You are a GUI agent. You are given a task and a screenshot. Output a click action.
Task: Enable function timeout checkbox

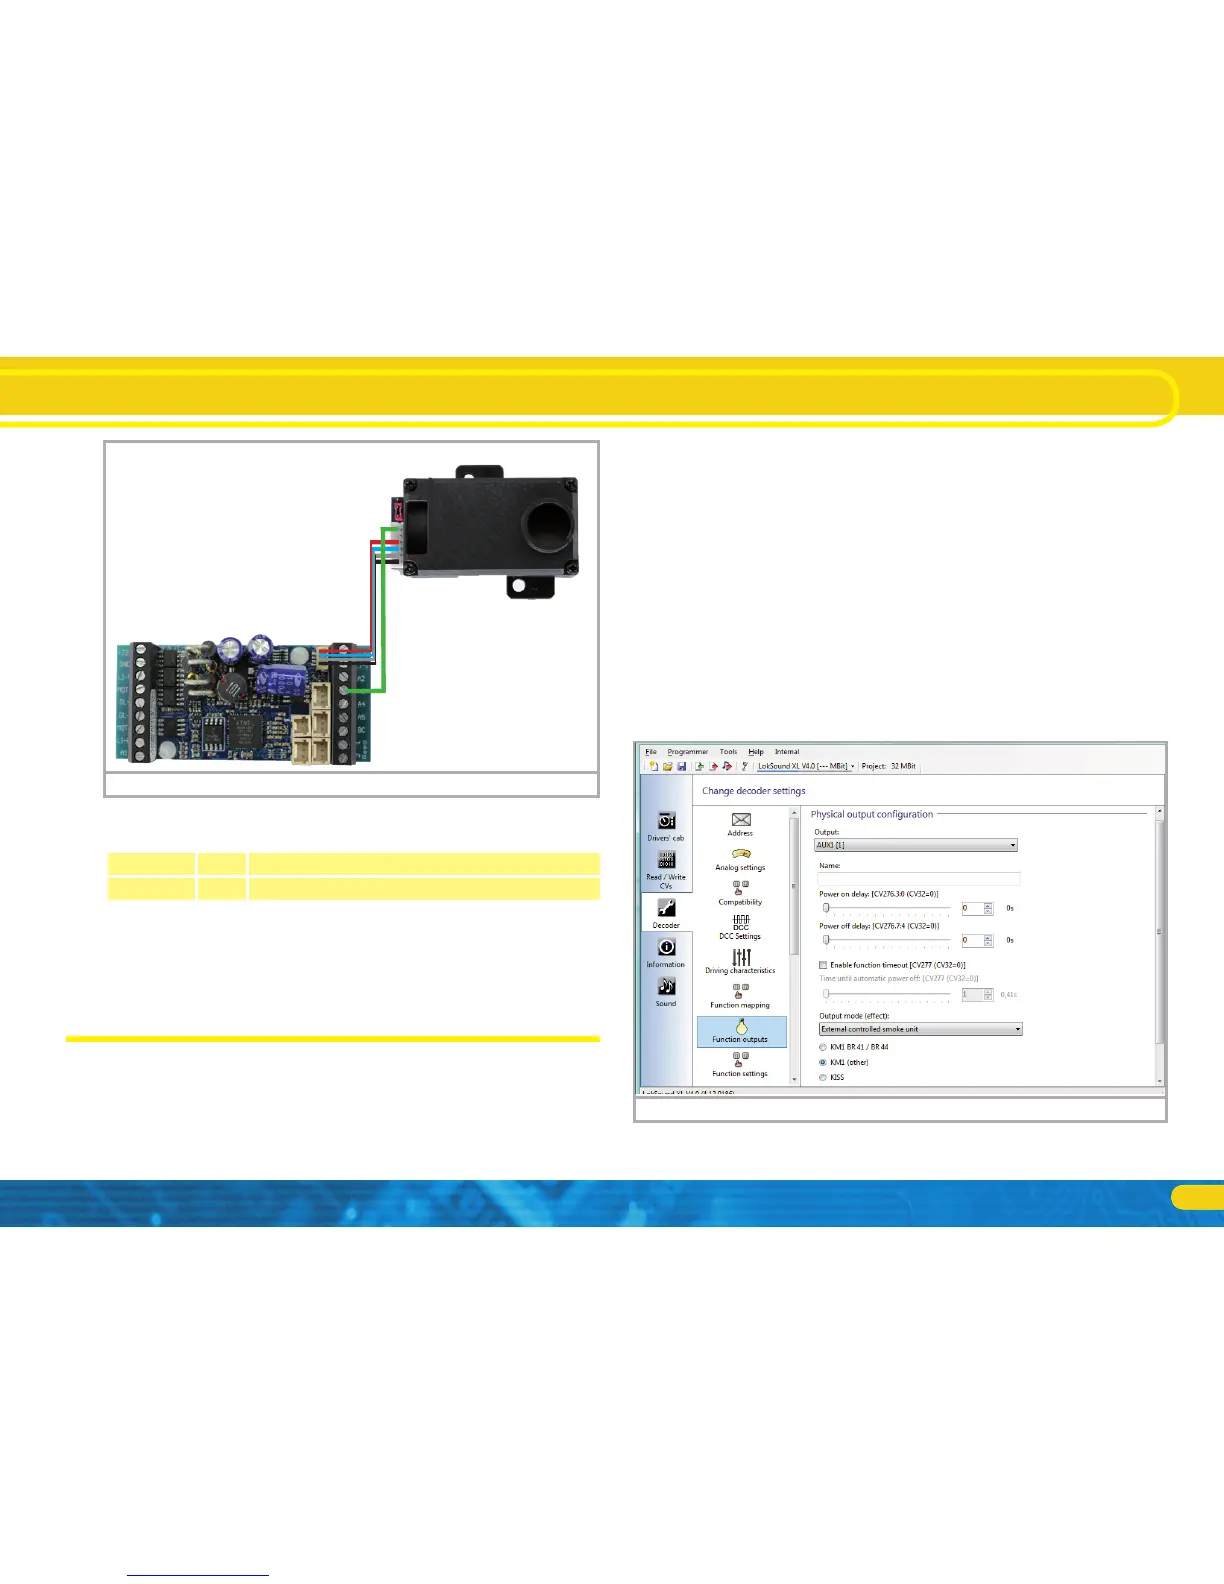click(824, 965)
